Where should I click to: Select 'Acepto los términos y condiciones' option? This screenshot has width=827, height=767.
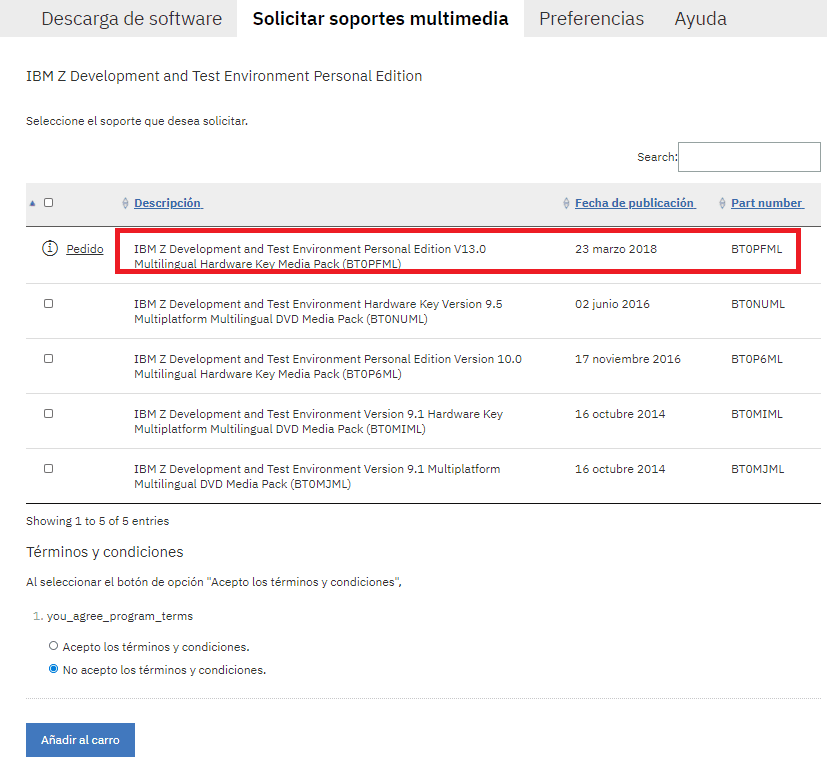point(54,646)
